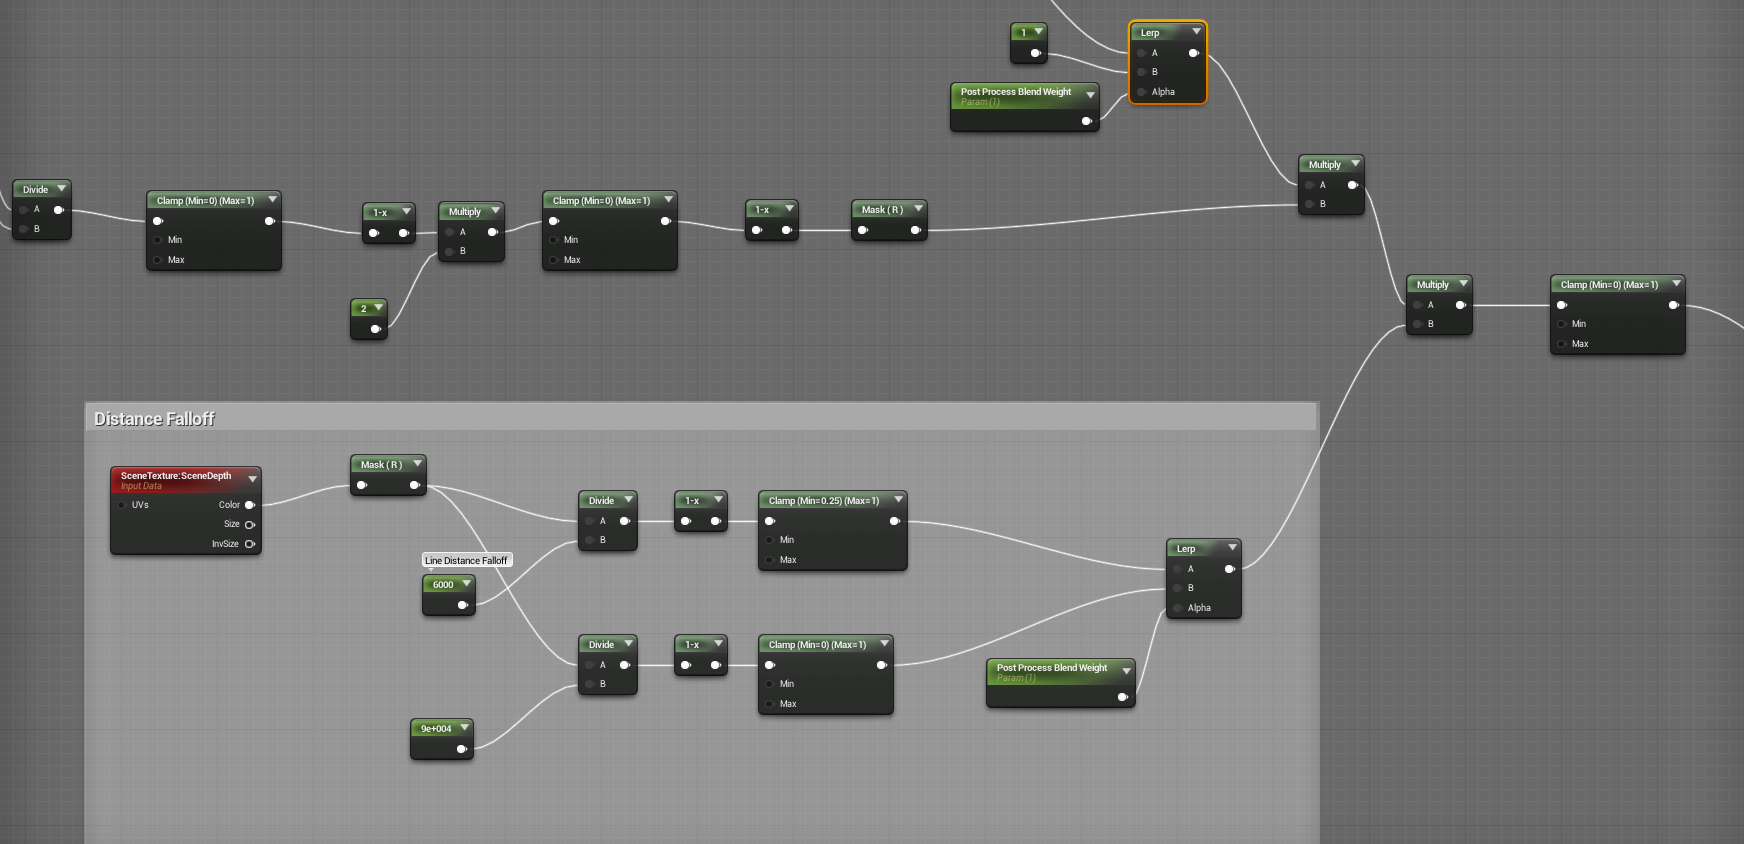This screenshot has height=844, width=1744.
Task: Click the selected Lerp node's Alpha input pin
Action: coord(1142,92)
